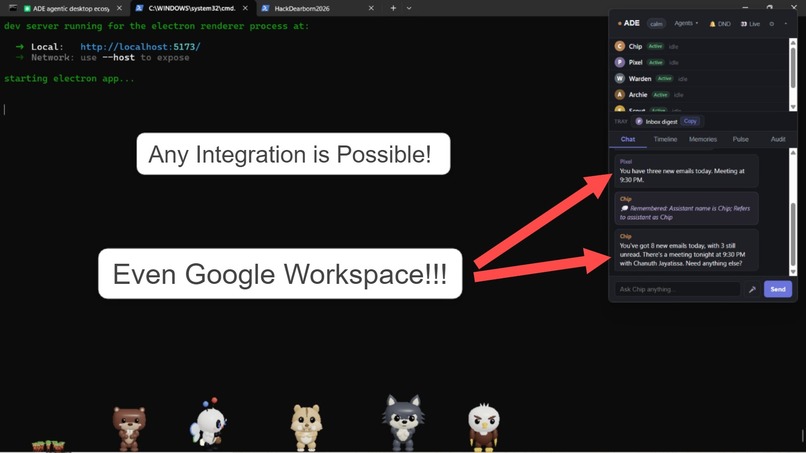The width and height of the screenshot is (806, 453).
Task: Open the terminal new-tab profile dropdown chevron
Action: pos(409,8)
